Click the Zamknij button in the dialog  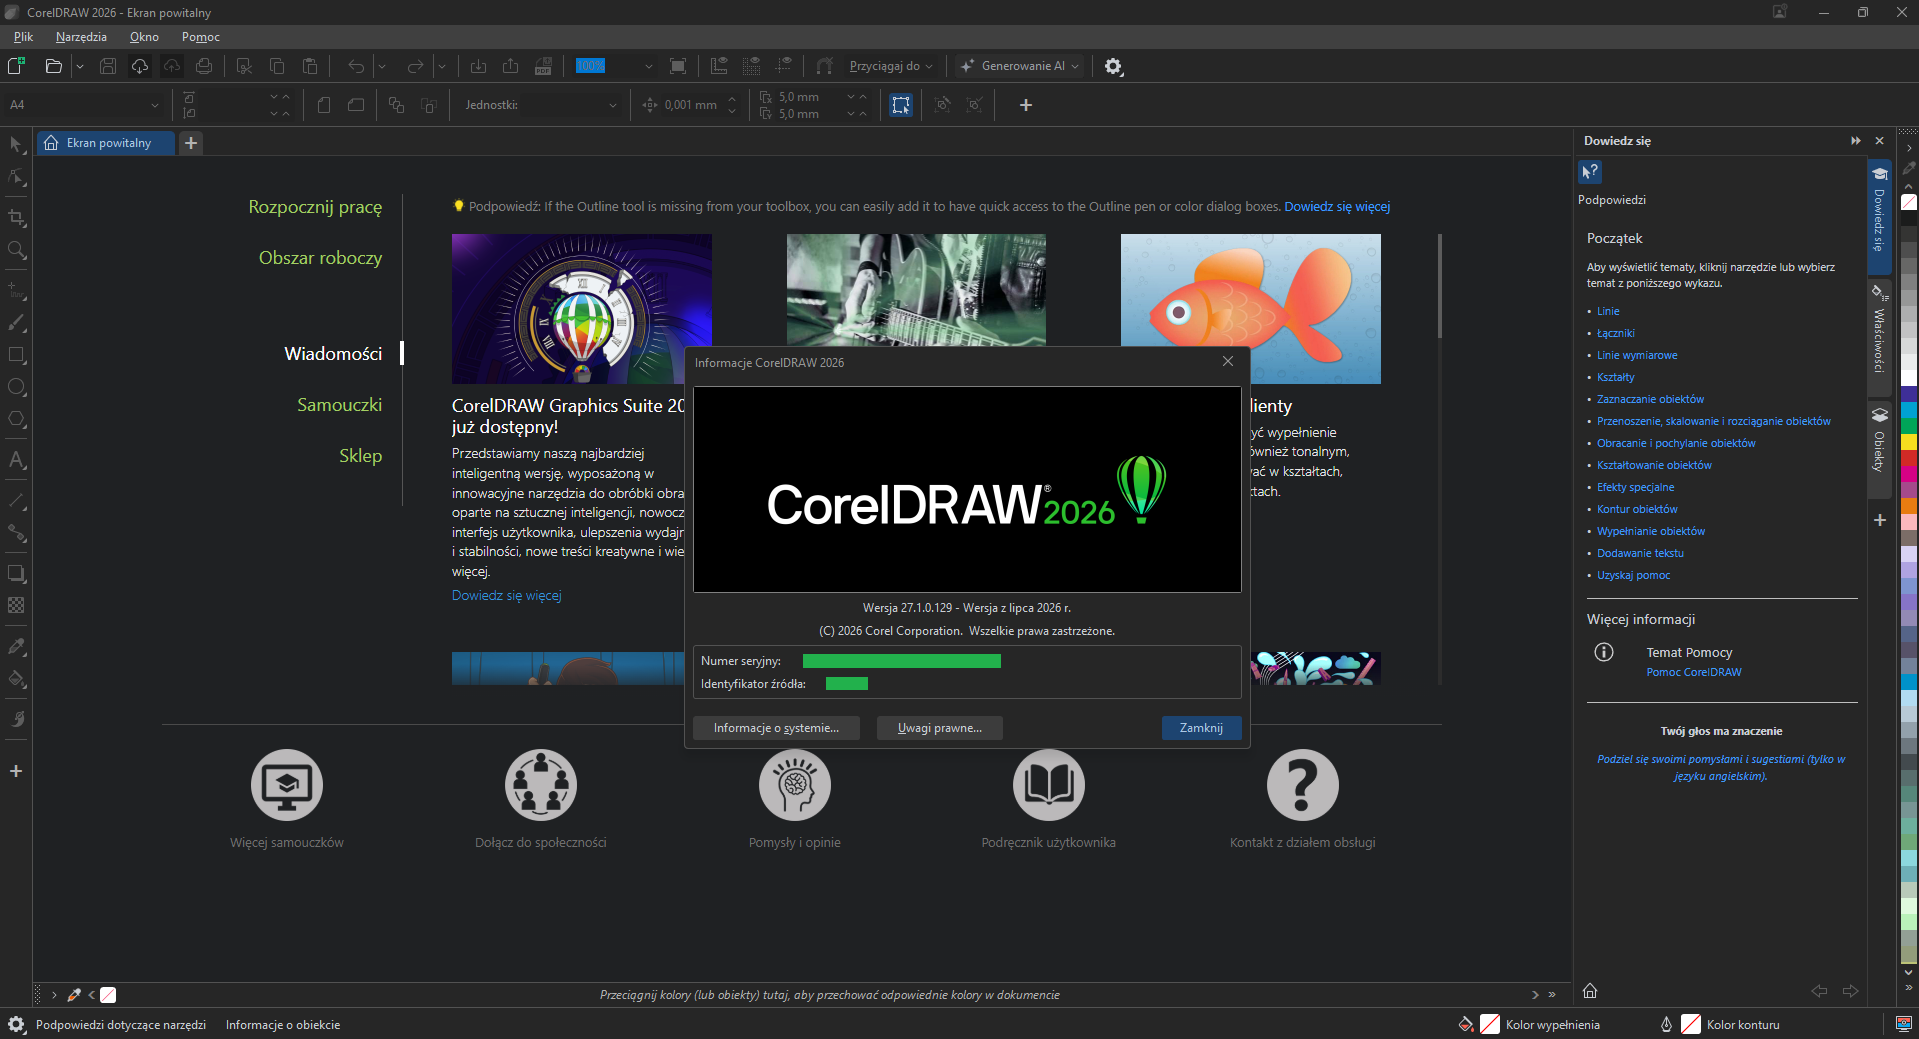(x=1201, y=728)
